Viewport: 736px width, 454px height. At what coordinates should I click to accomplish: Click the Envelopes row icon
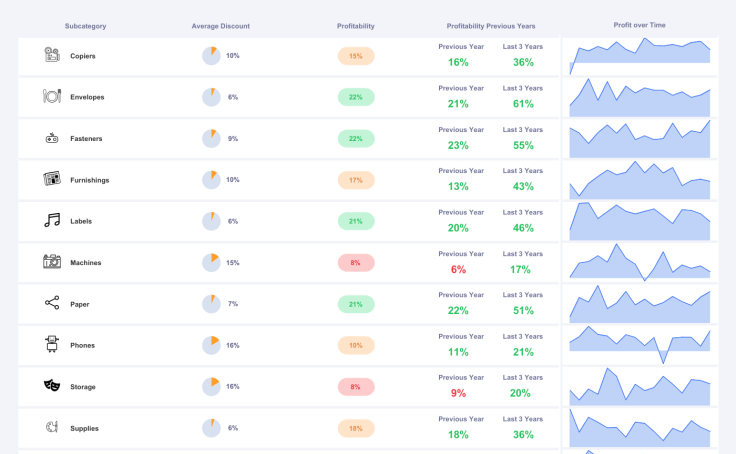52,97
